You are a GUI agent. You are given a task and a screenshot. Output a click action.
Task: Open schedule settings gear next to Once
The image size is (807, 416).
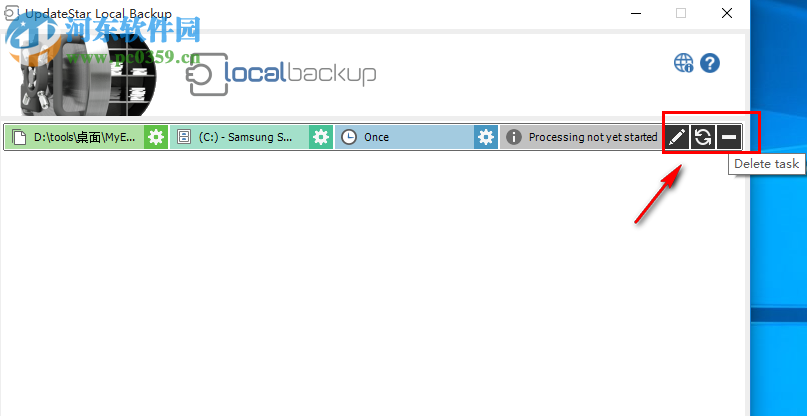coord(486,137)
